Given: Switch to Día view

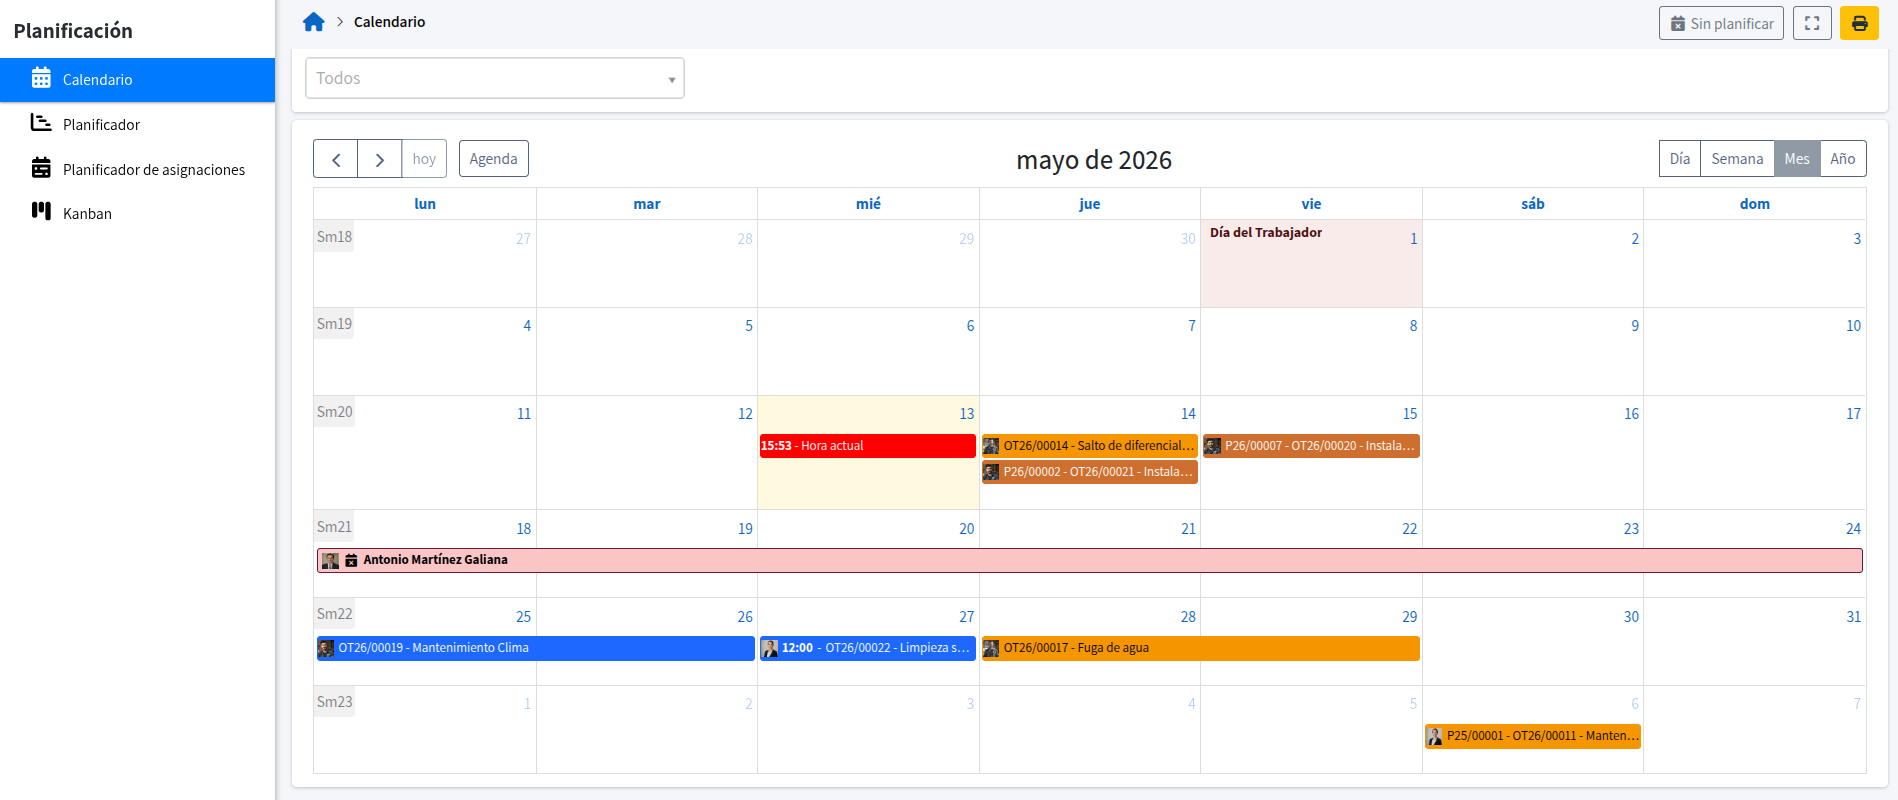Looking at the screenshot, I should (1680, 159).
